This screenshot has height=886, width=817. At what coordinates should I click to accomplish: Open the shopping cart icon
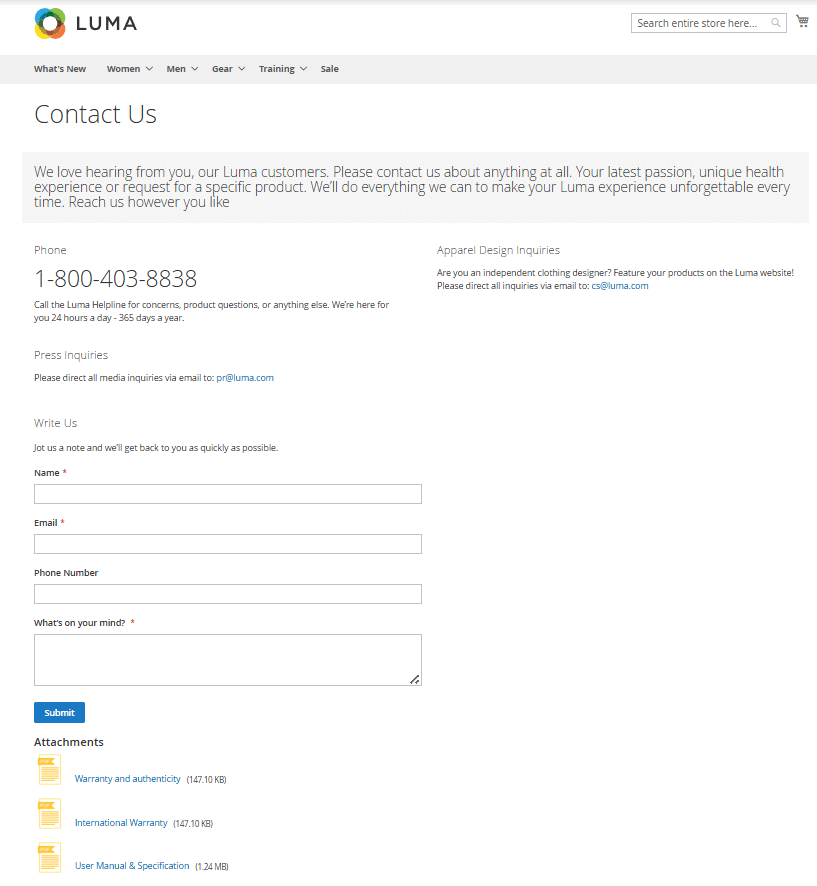[x=802, y=20]
